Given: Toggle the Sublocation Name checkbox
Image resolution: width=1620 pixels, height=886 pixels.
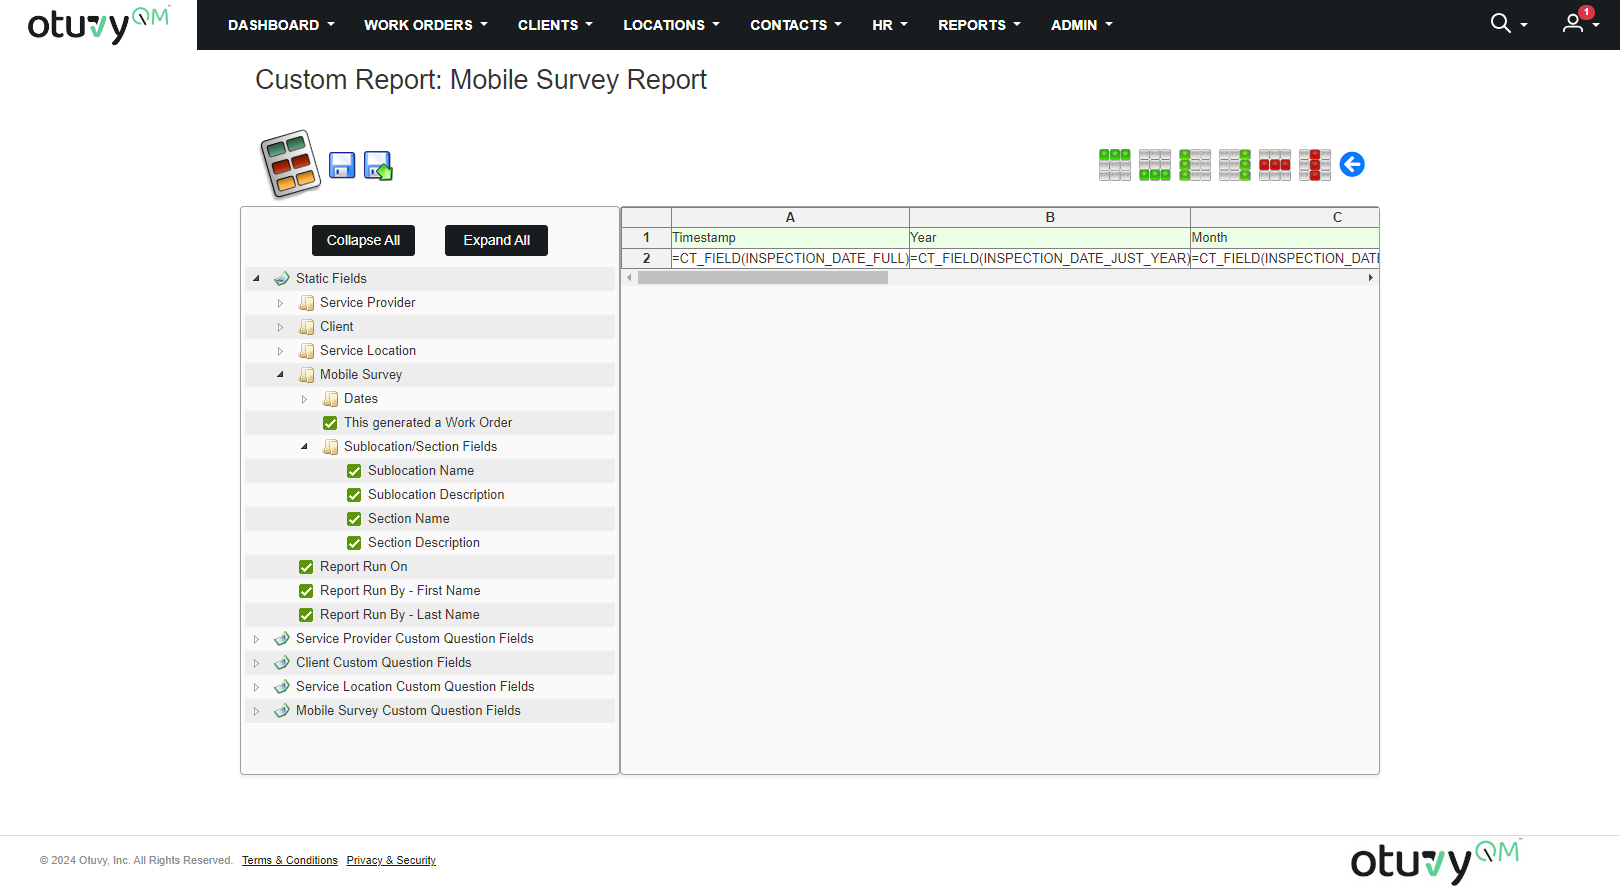Looking at the screenshot, I should click(x=354, y=471).
